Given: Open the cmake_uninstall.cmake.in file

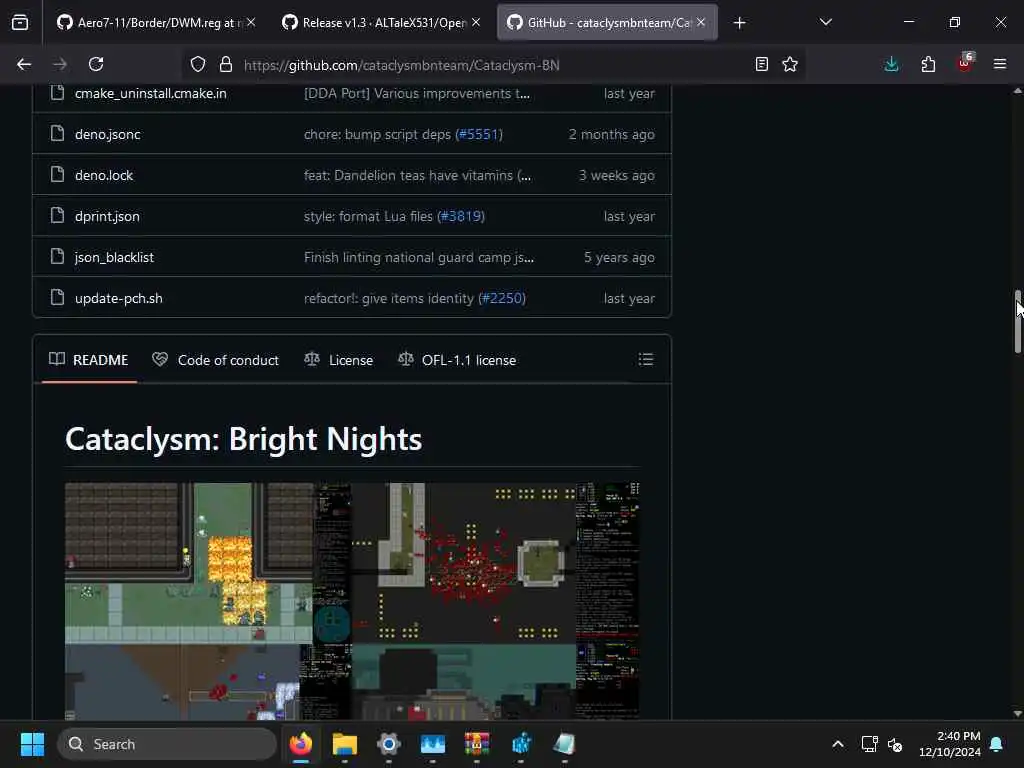Looking at the screenshot, I should pos(151,93).
